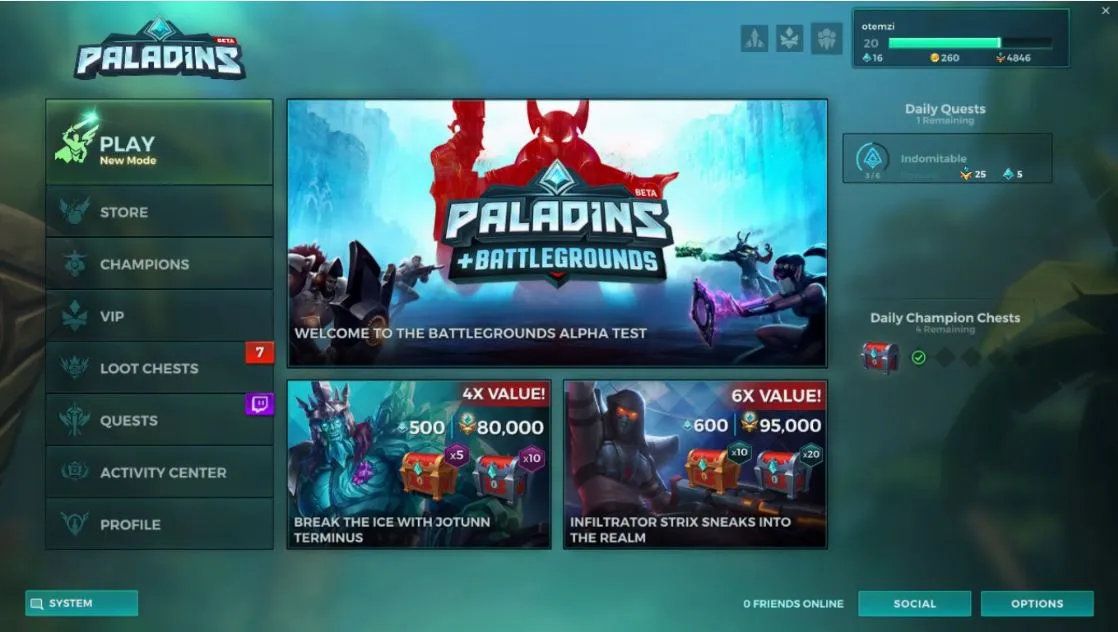Click the essence balance 4846
The image size is (1118, 632).
point(1013,58)
